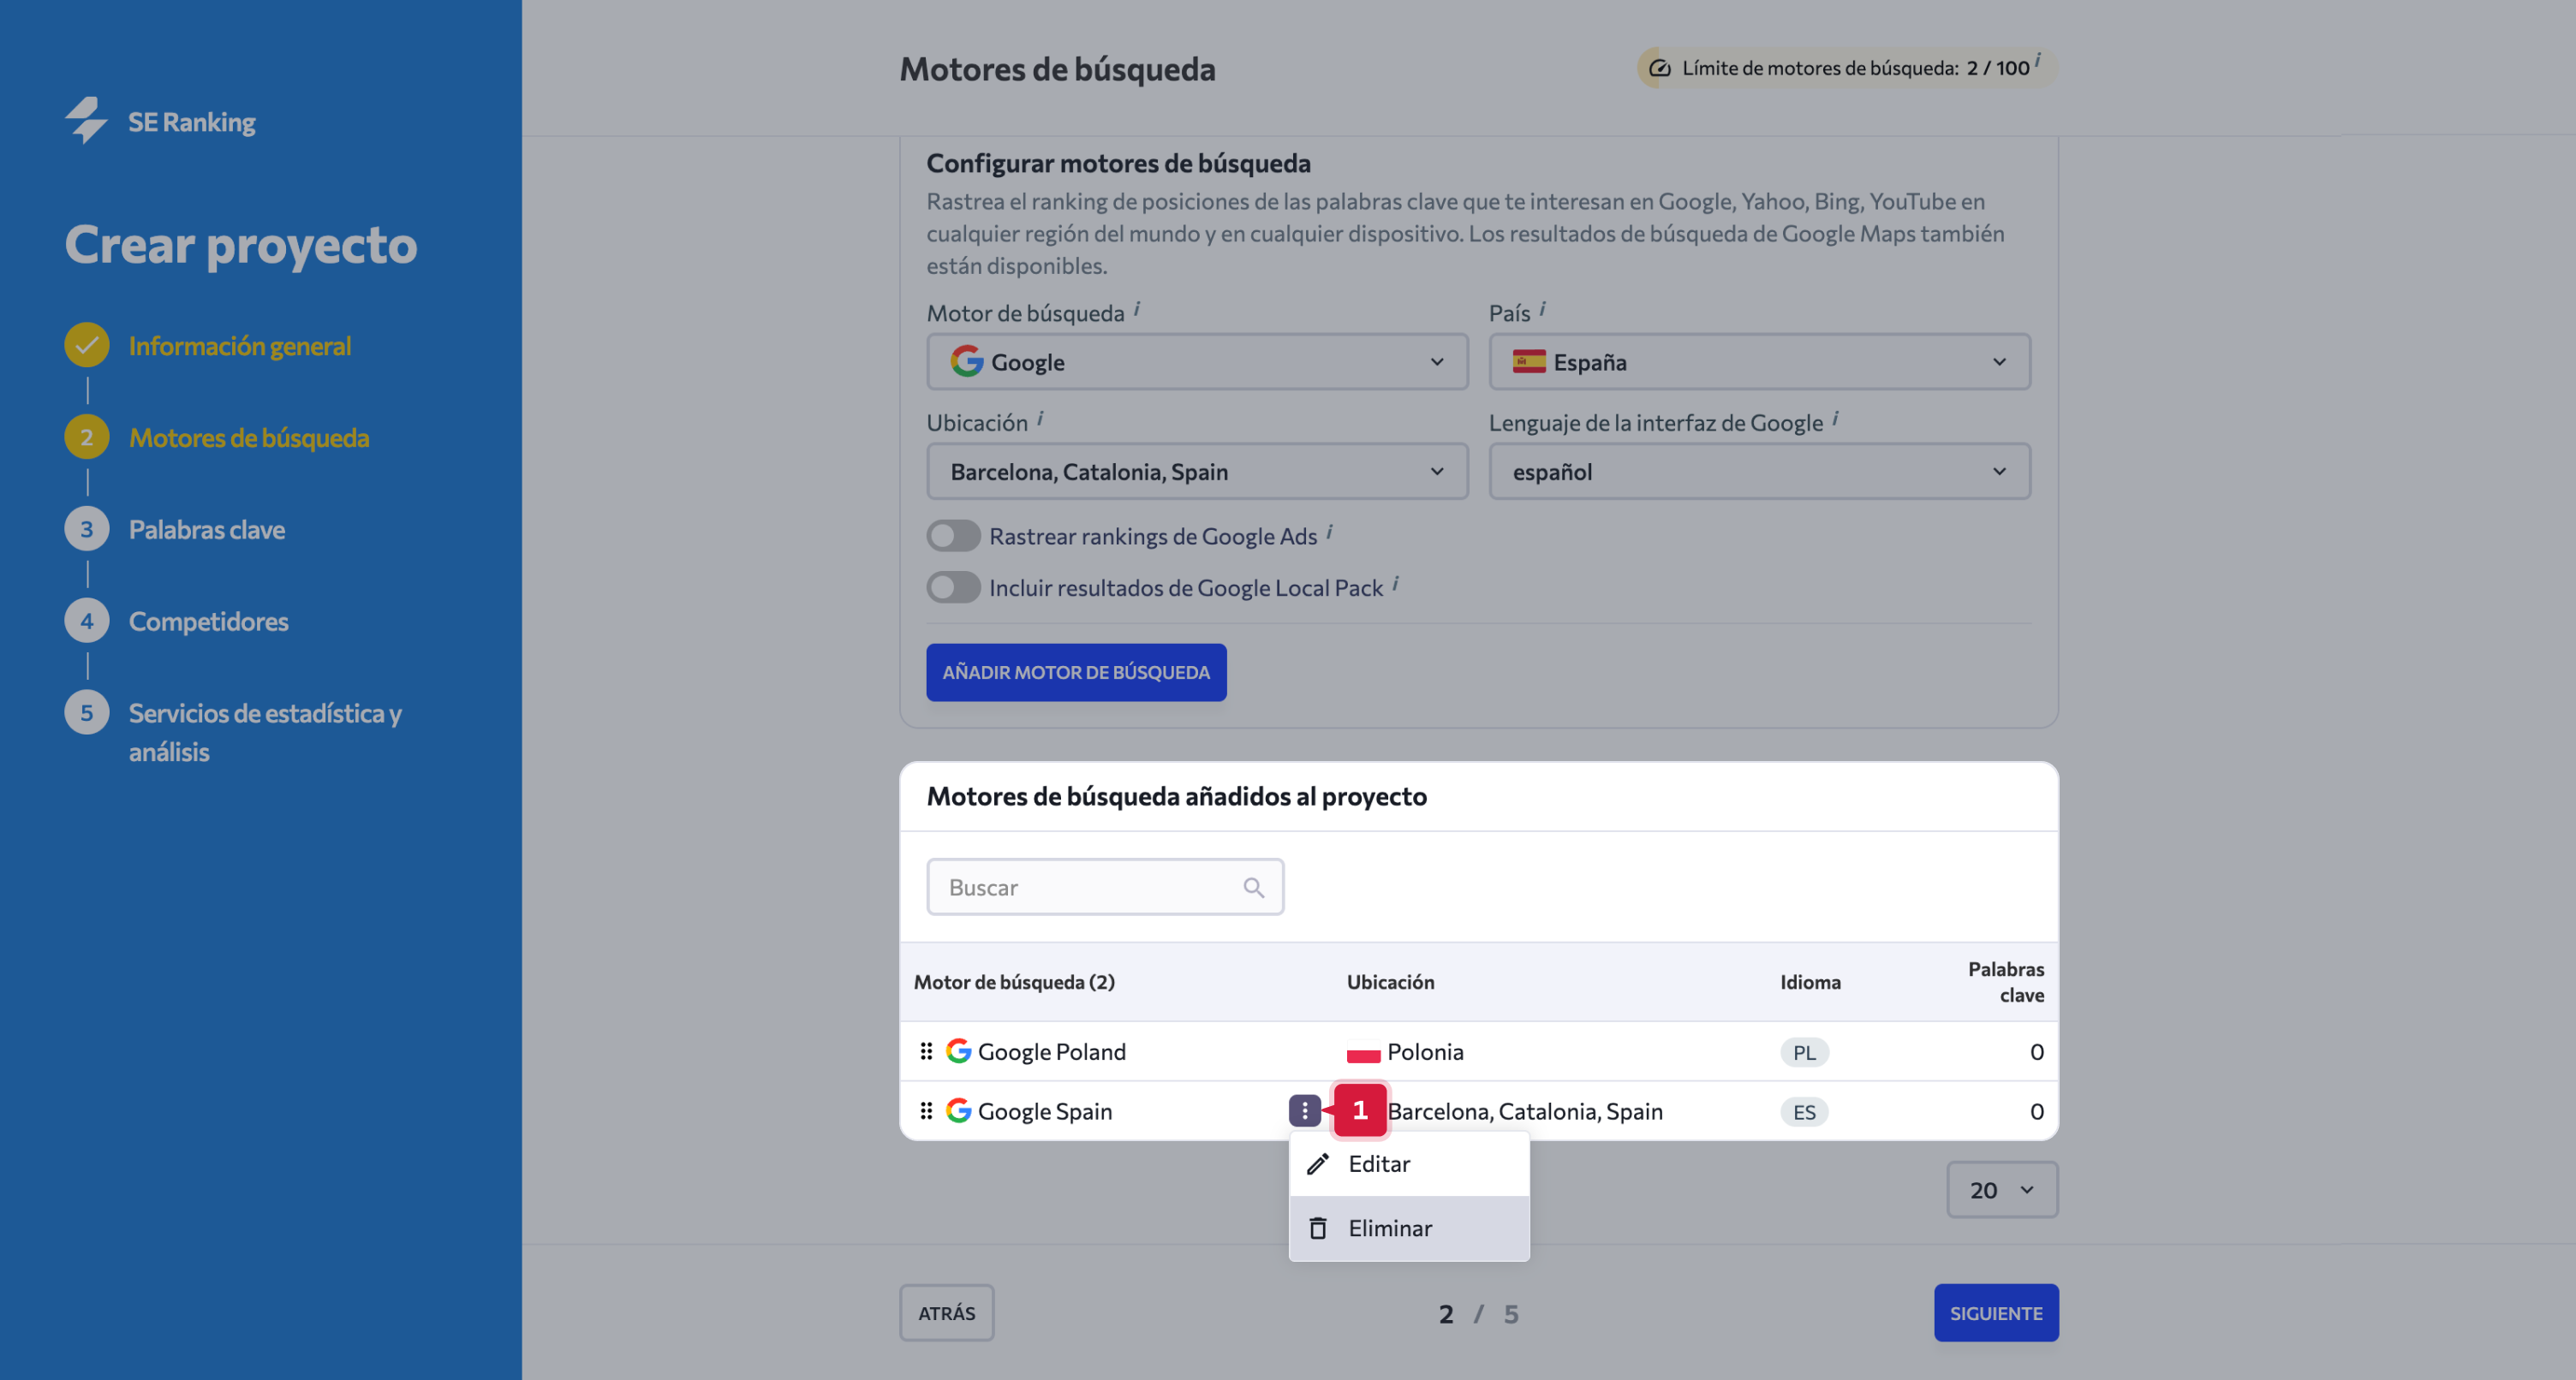Click the SE Ranking brand name

coord(192,122)
